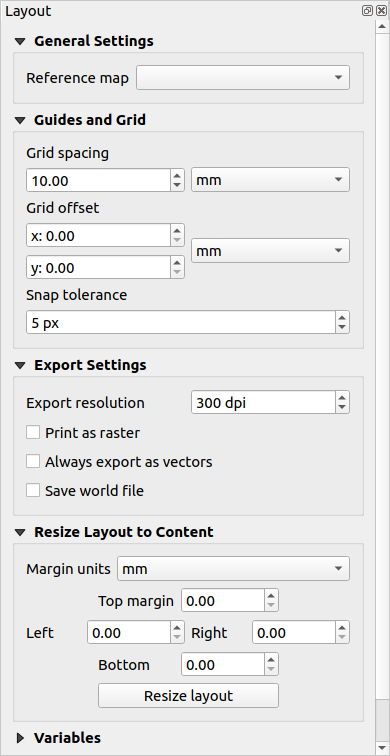Click the Snap tolerance field
Viewport: 390px width, 756px height.
(x=181, y=323)
